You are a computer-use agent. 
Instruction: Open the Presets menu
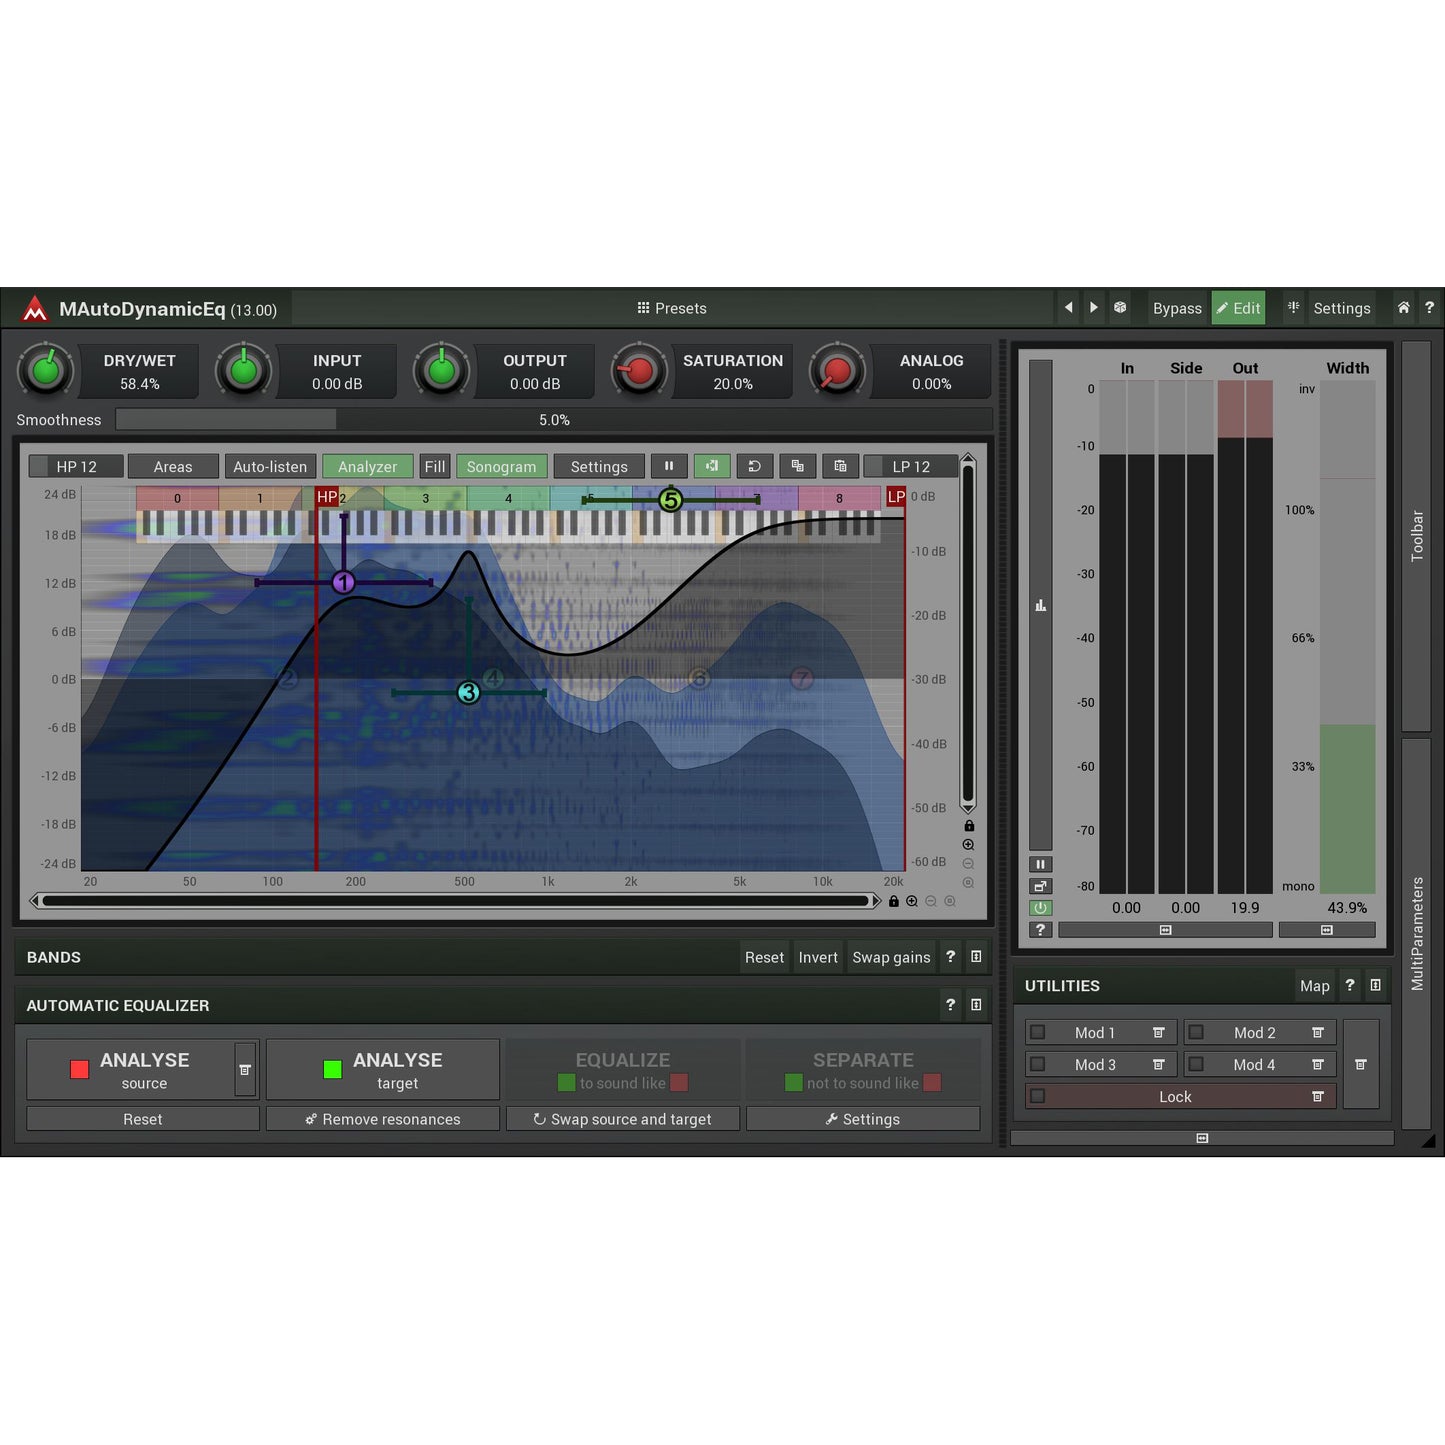pyautogui.click(x=672, y=308)
